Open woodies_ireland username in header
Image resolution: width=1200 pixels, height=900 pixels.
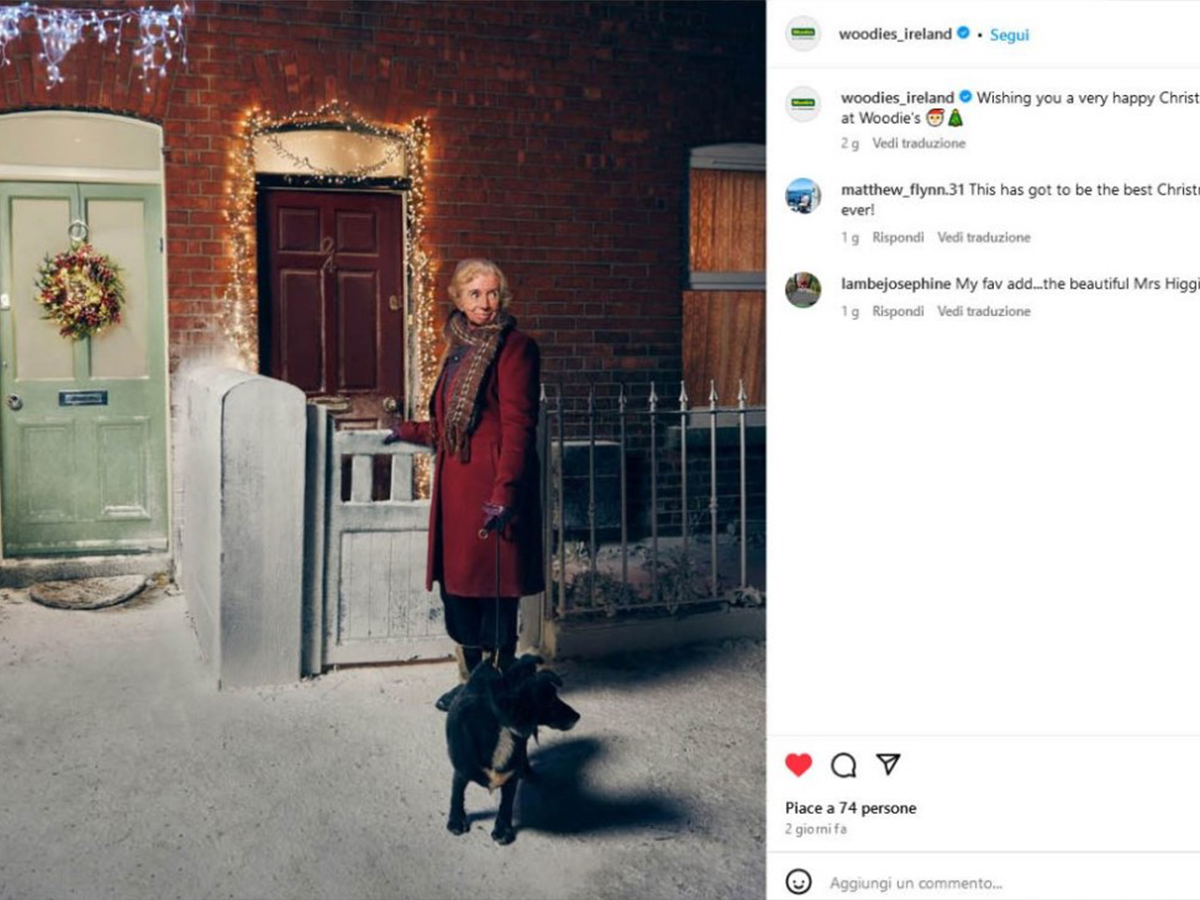(x=895, y=34)
